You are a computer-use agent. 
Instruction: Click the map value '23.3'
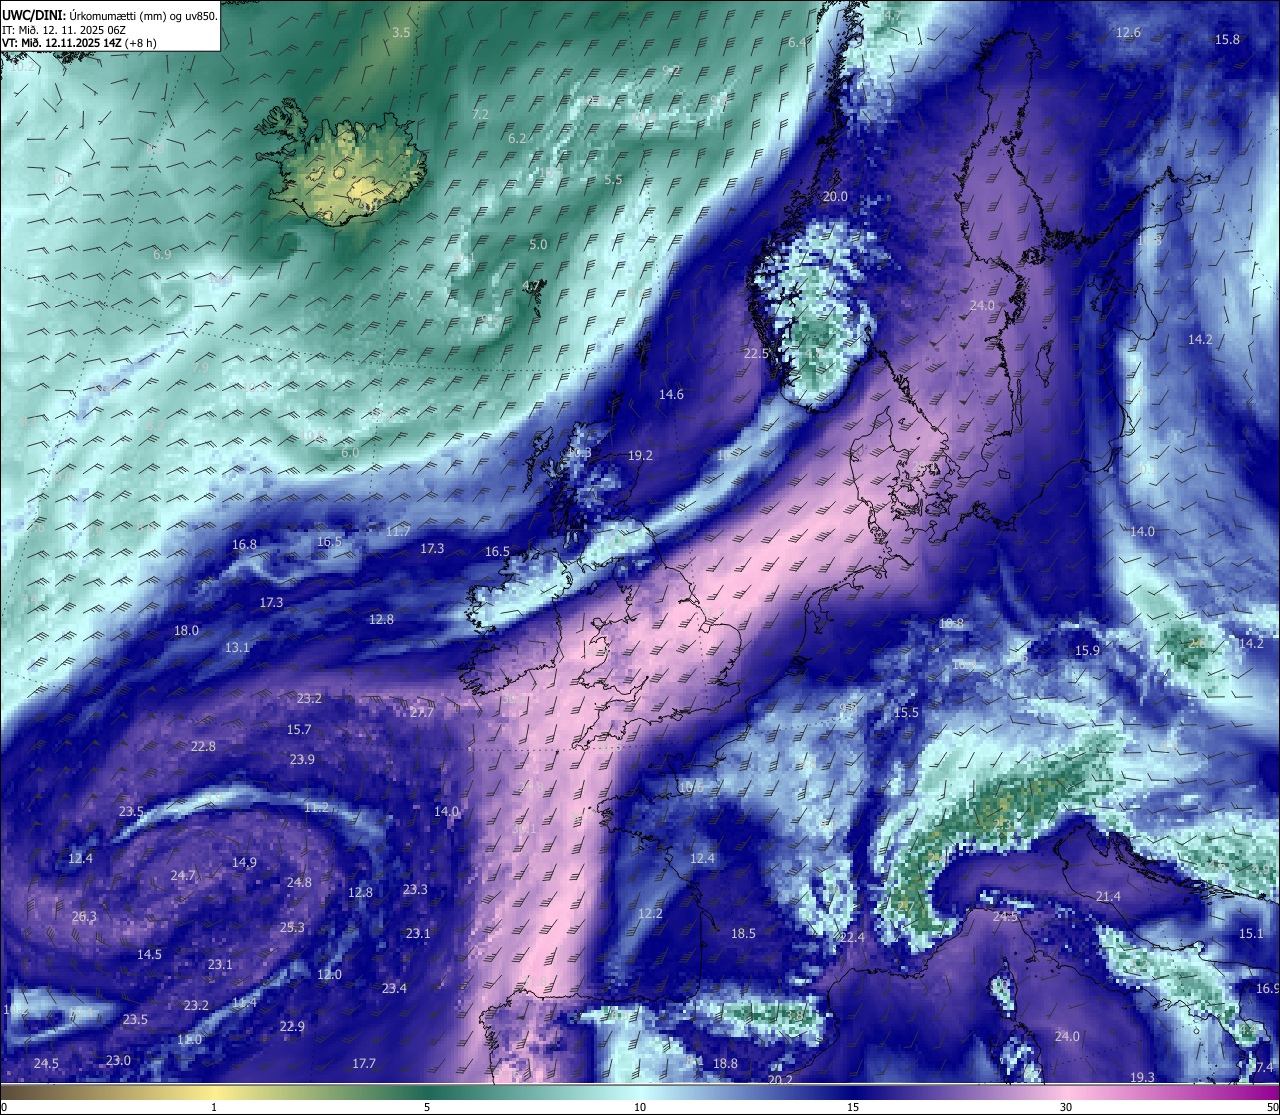(415, 890)
